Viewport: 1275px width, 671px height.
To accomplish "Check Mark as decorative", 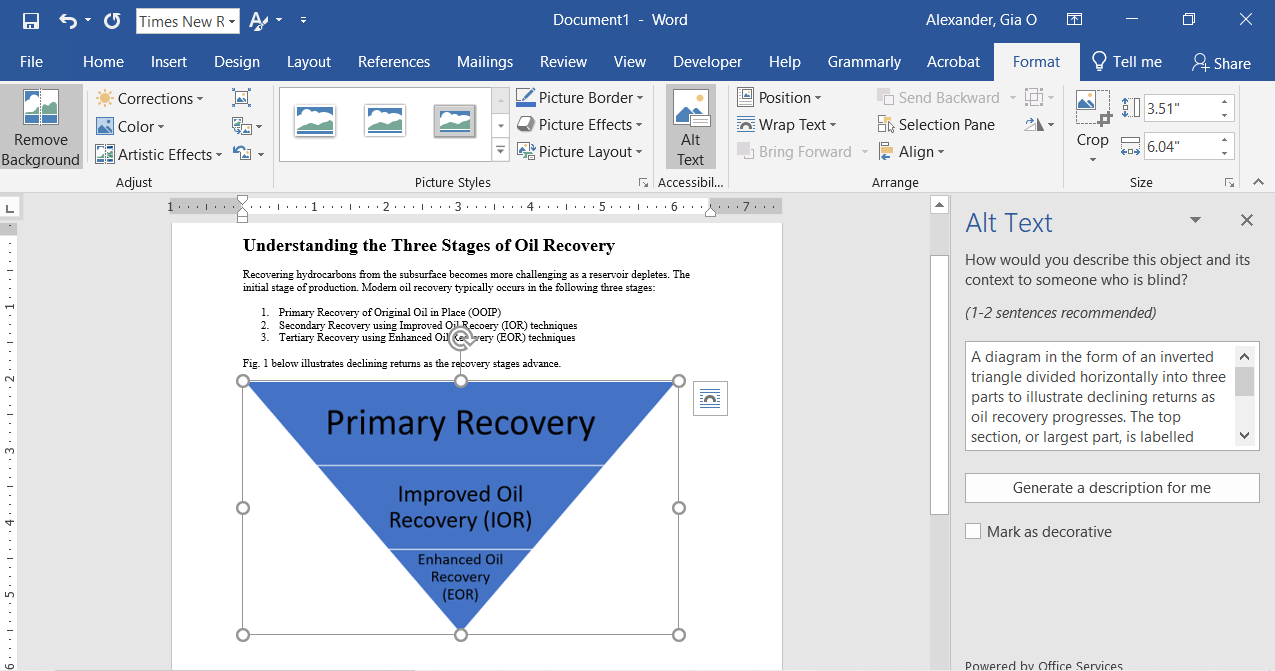I will coord(973,531).
